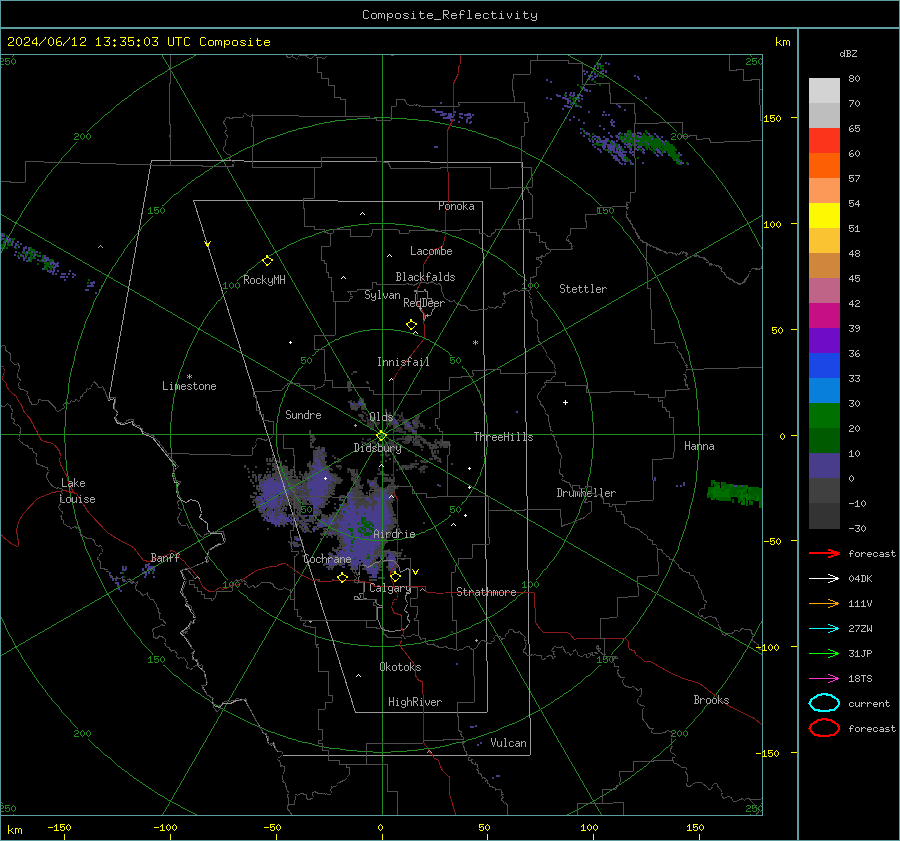Click the asterisk marker northwest of ThreeHills
This screenshot has width=900, height=841.
(475, 343)
